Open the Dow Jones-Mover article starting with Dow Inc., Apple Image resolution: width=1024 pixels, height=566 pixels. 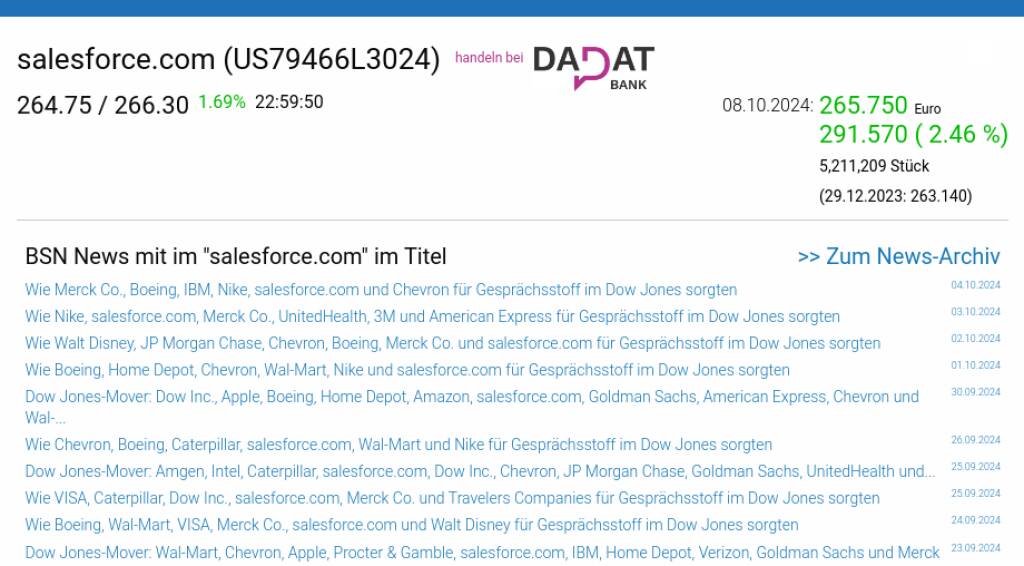click(472, 407)
